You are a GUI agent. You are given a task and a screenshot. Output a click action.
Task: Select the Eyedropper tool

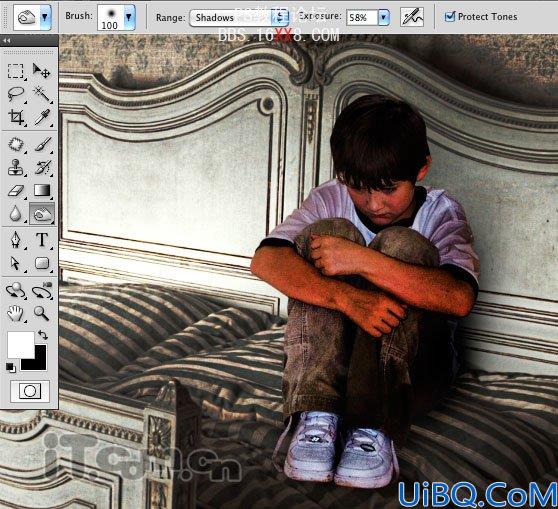pos(42,117)
